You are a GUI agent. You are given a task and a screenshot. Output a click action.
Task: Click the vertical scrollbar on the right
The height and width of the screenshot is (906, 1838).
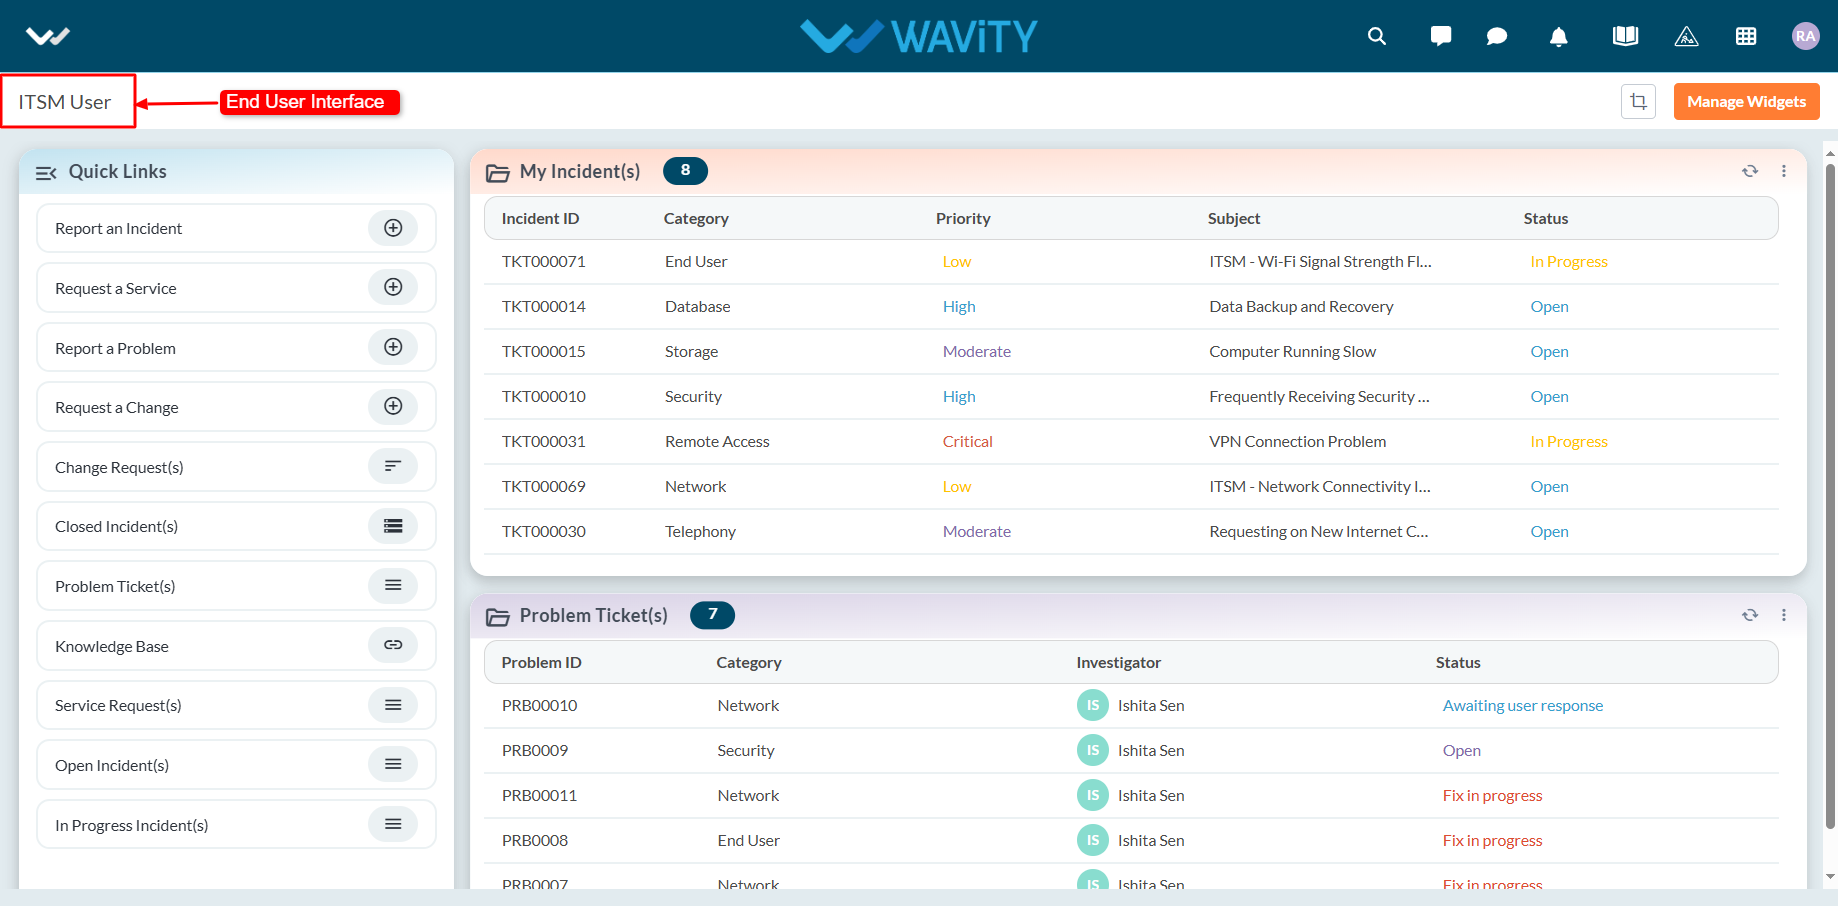tap(1830, 495)
